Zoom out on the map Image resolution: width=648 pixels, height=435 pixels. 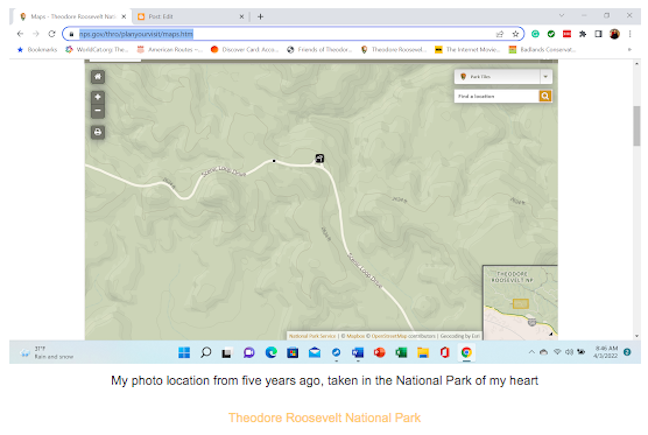[x=97, y=111]
